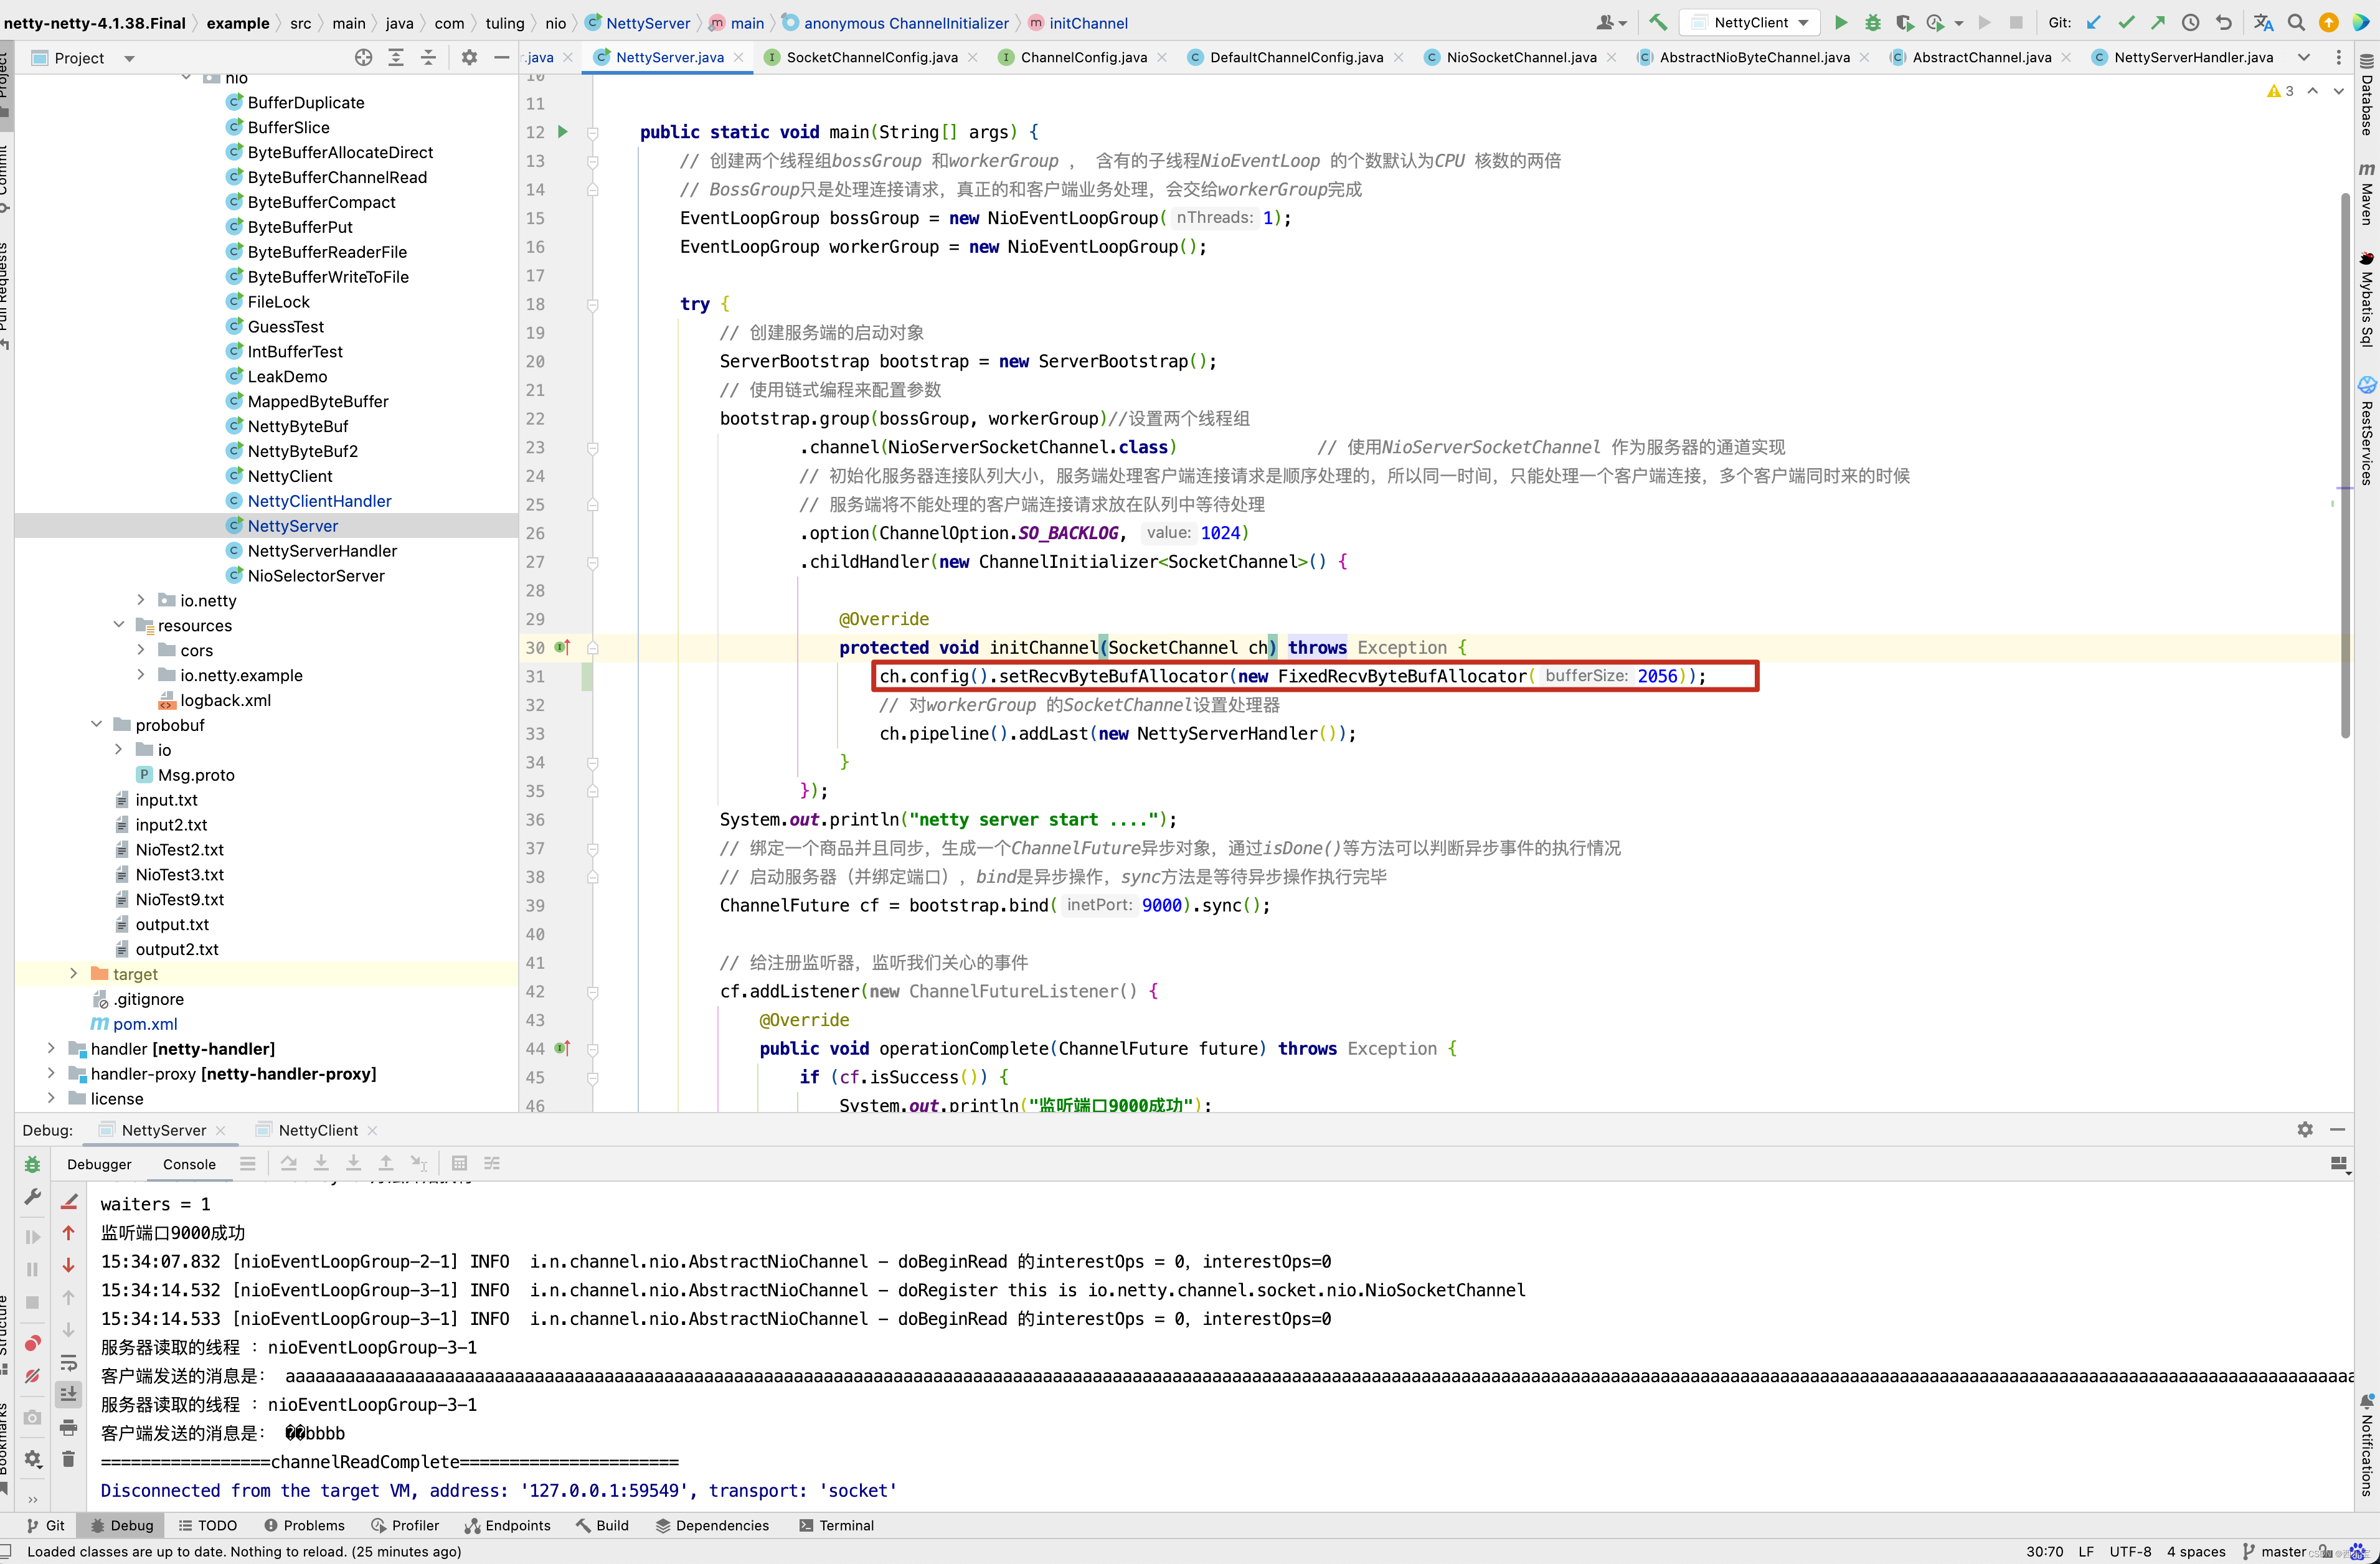Open Search Everywhere magnifier icon
Image resolution: width=2380 pixels, height=1564 pixels.
2297,22
